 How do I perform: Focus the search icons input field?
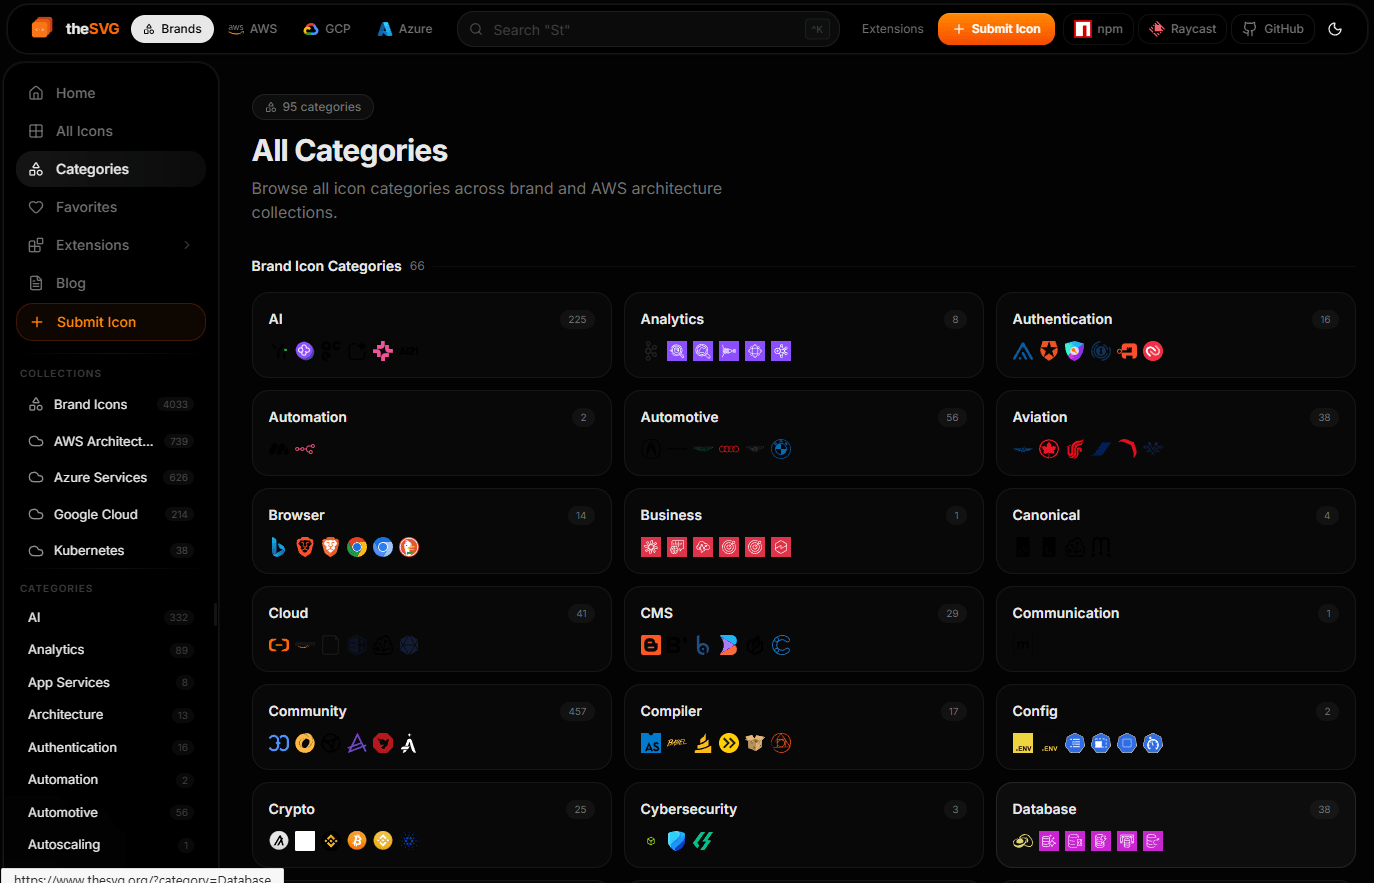[x=640, y=30]
